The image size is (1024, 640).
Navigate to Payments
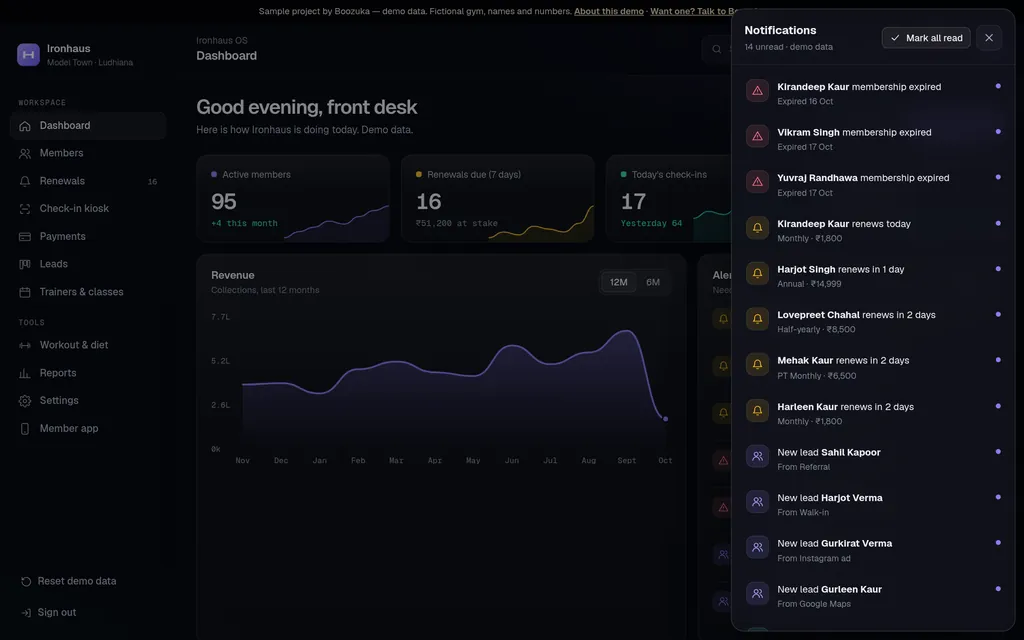pos(88,236)
